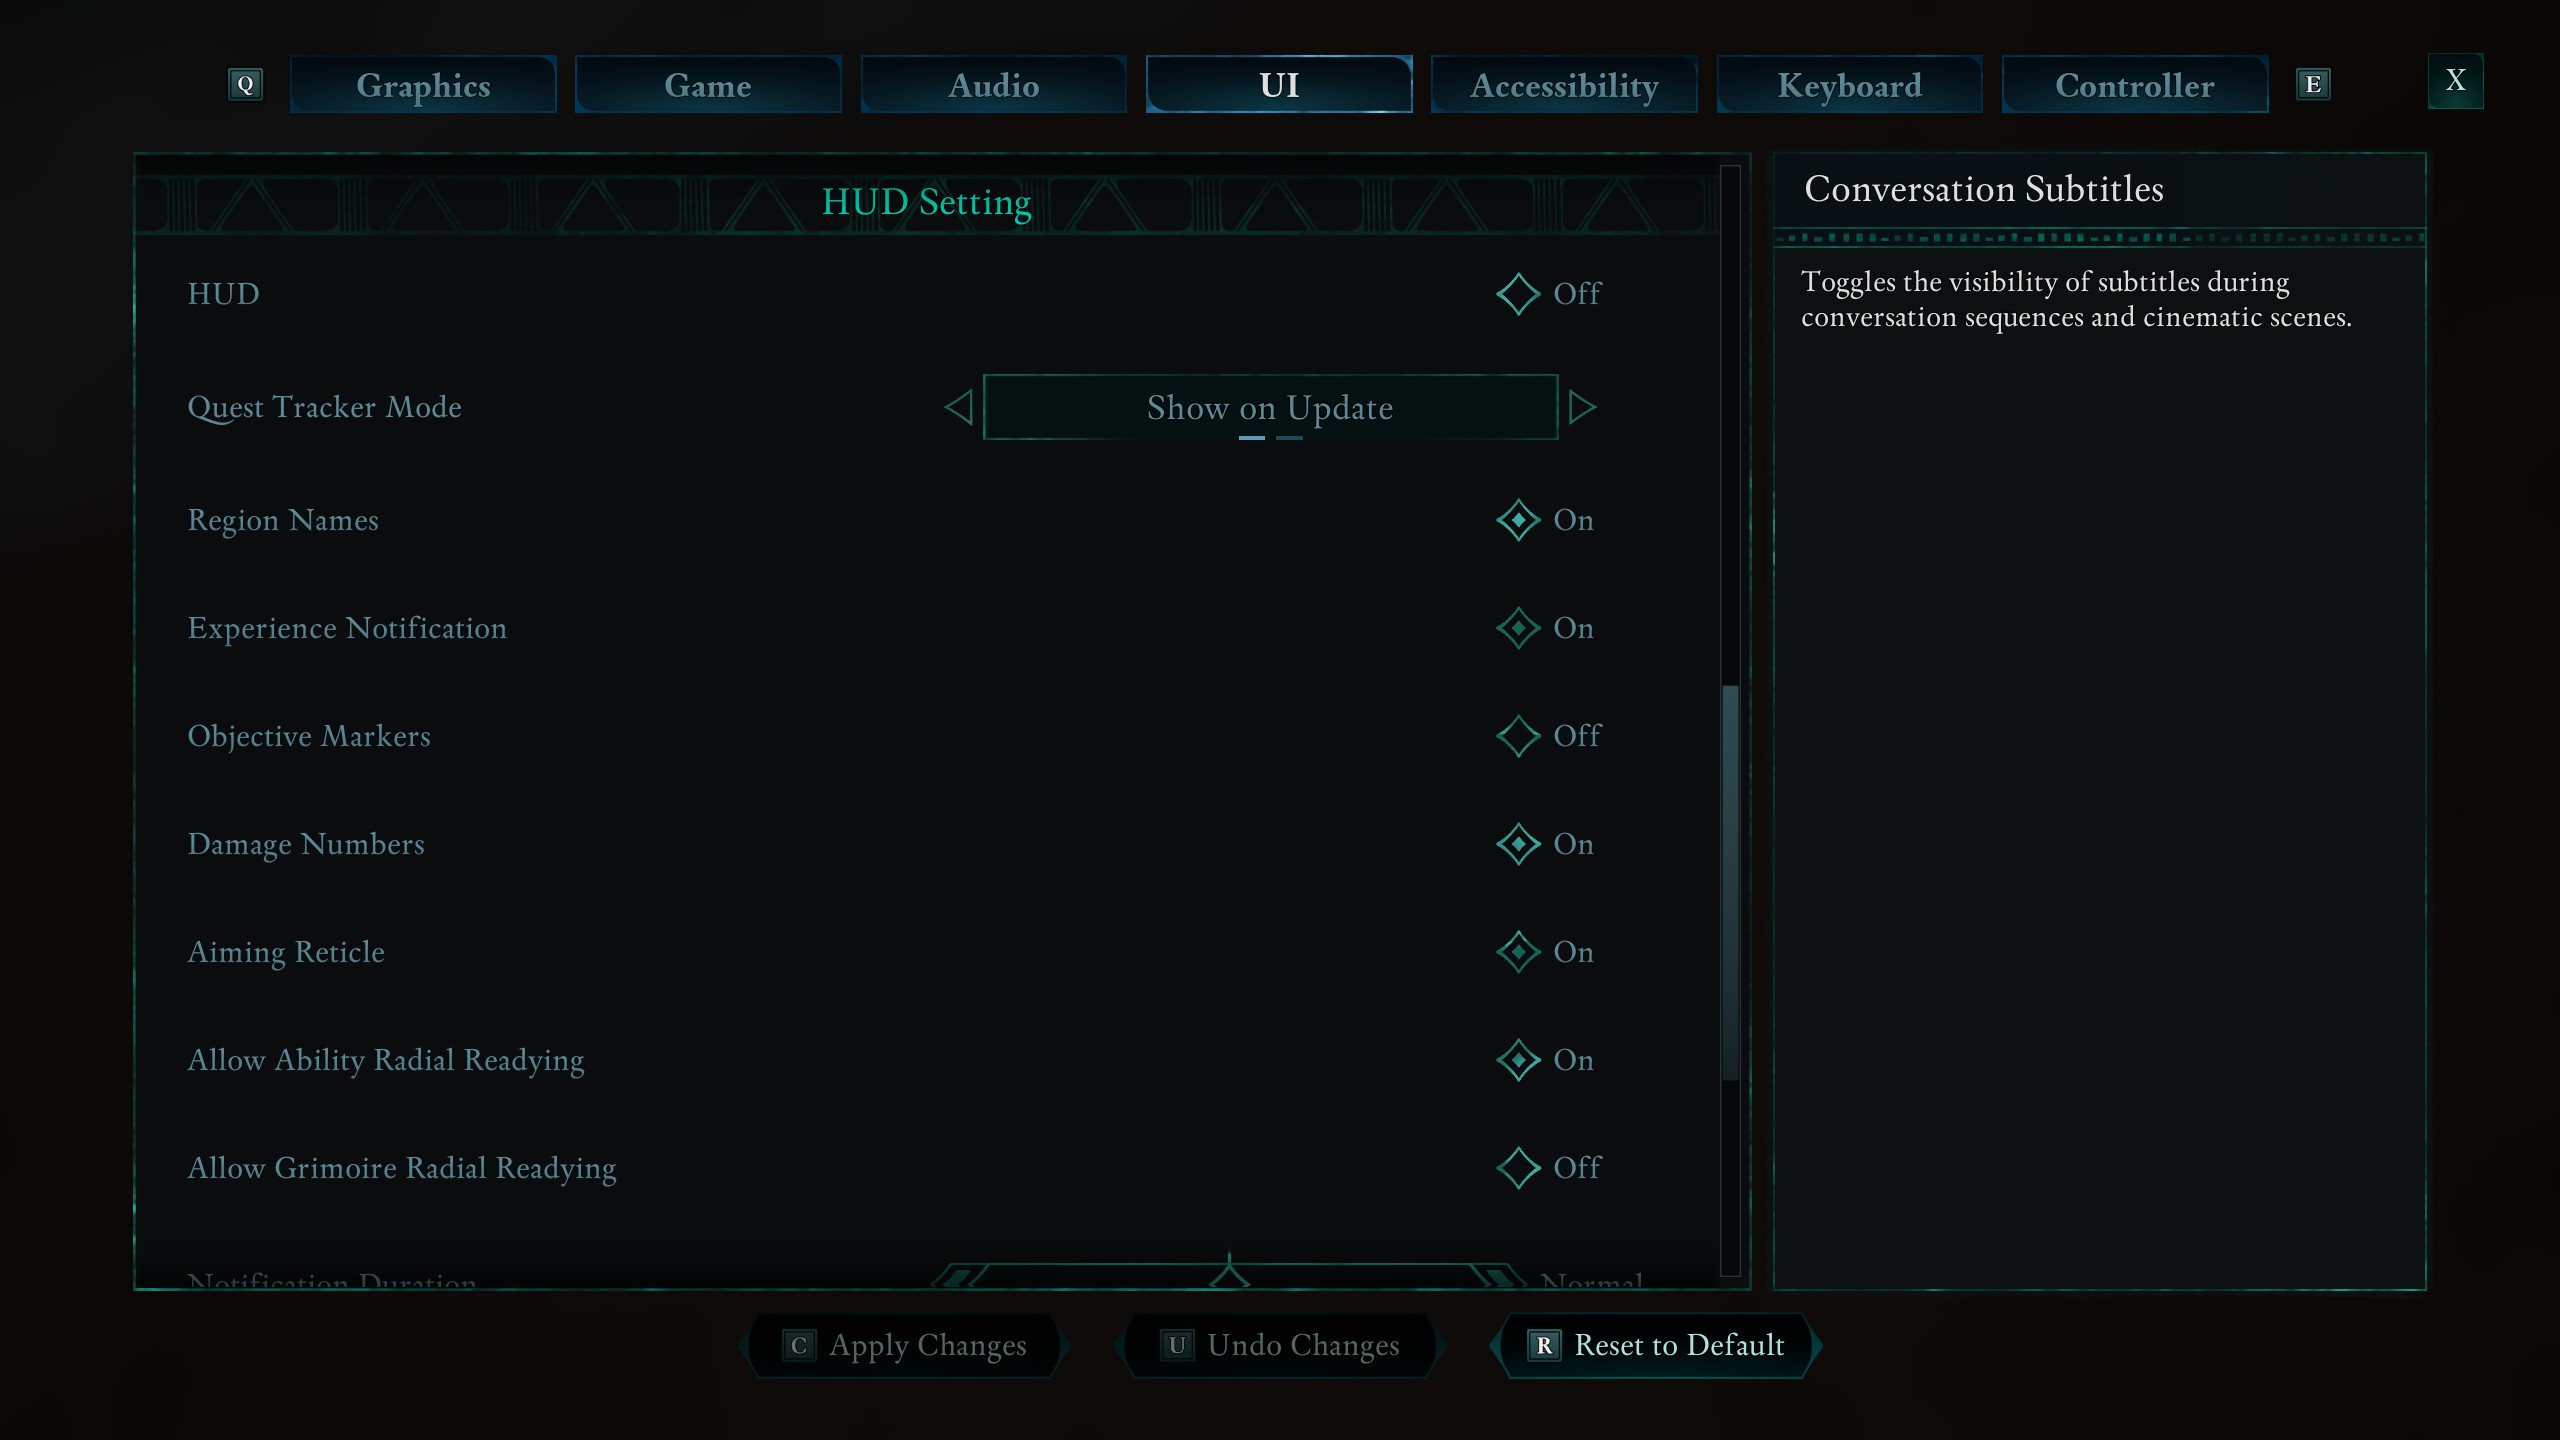
Task: Click Apply Changes button
Action: (905, 1345)
